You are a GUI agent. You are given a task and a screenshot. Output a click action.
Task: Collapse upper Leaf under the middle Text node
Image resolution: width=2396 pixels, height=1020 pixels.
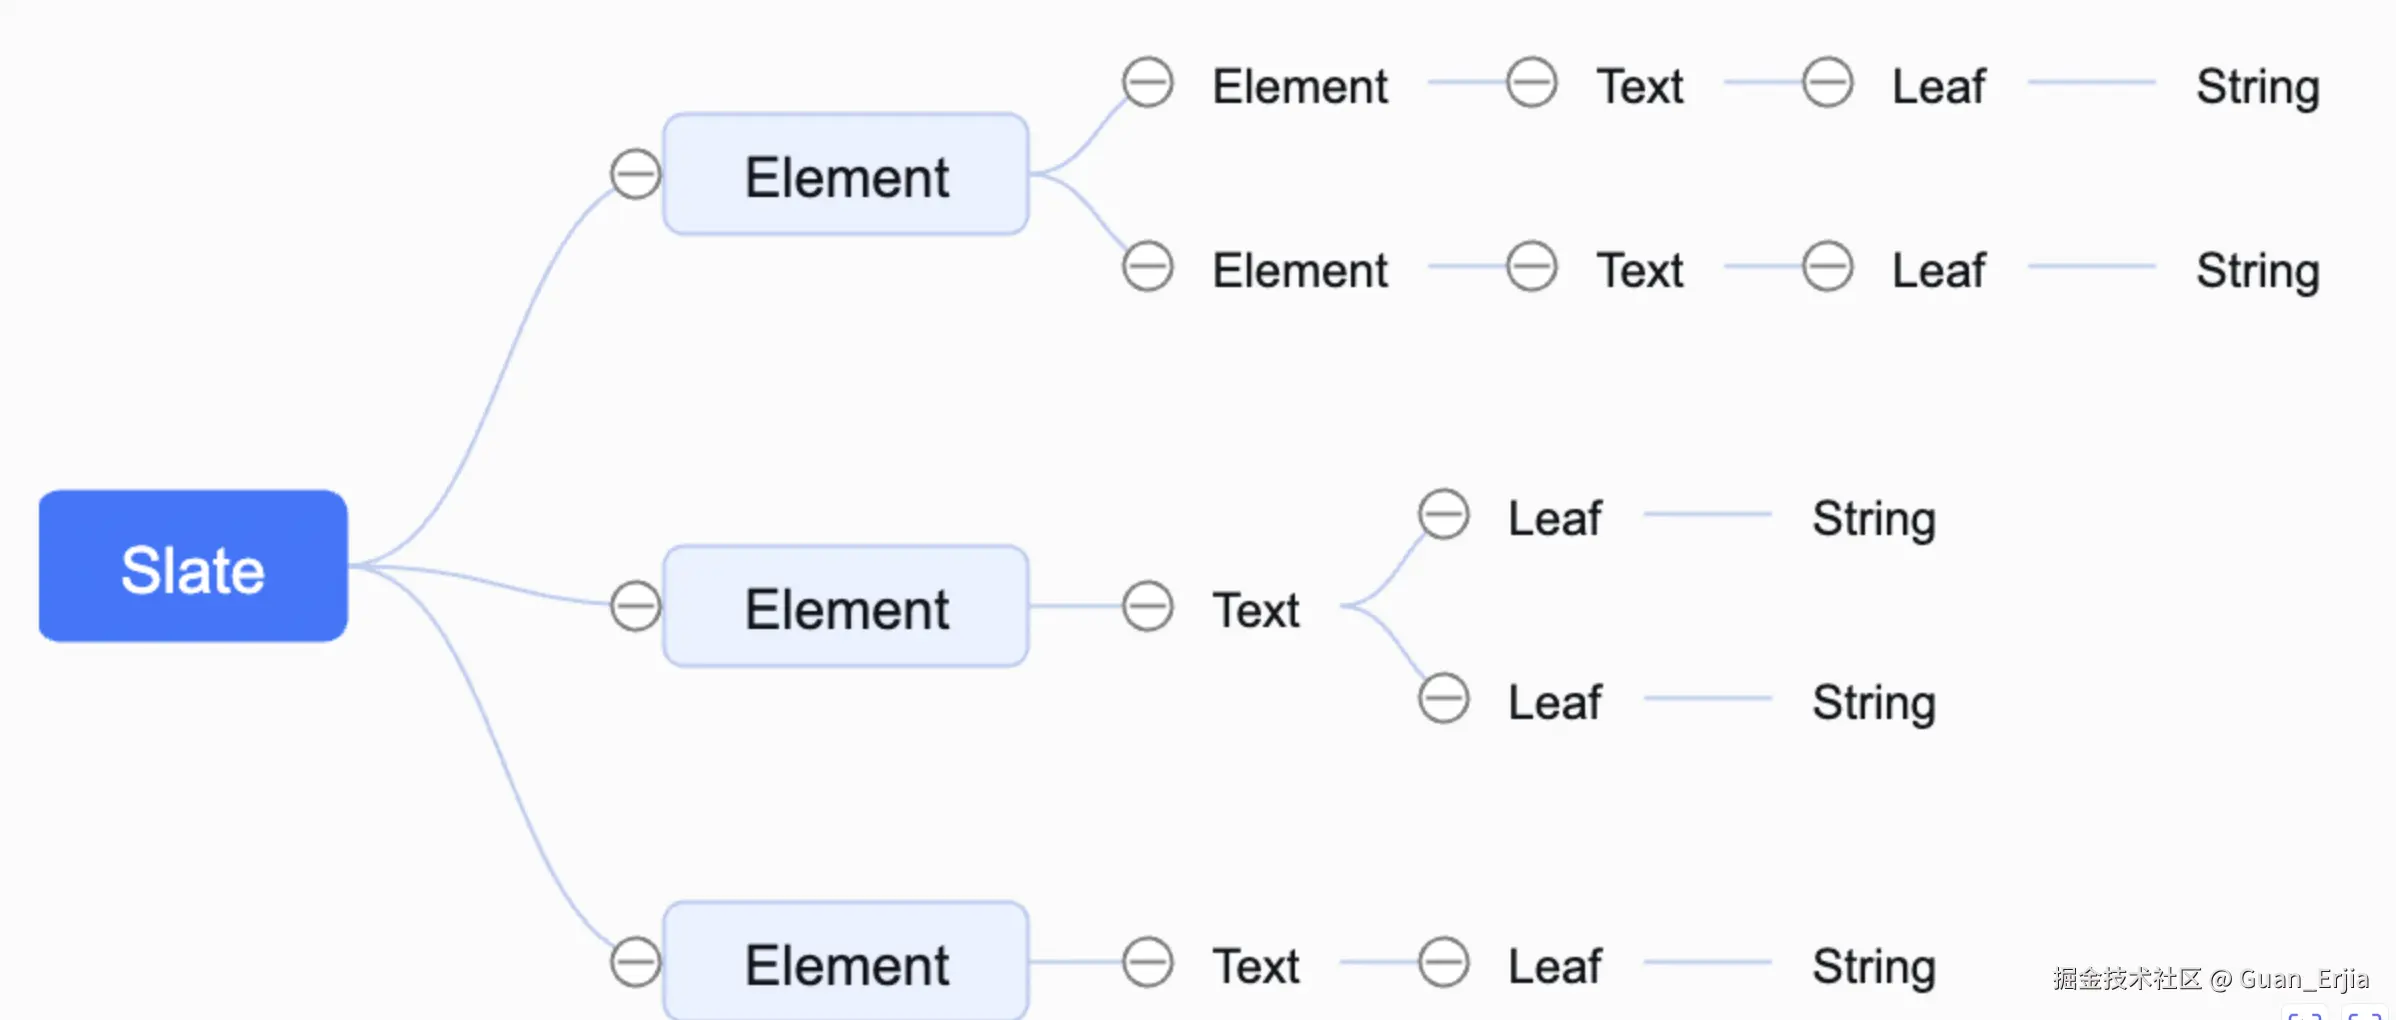1444,515
